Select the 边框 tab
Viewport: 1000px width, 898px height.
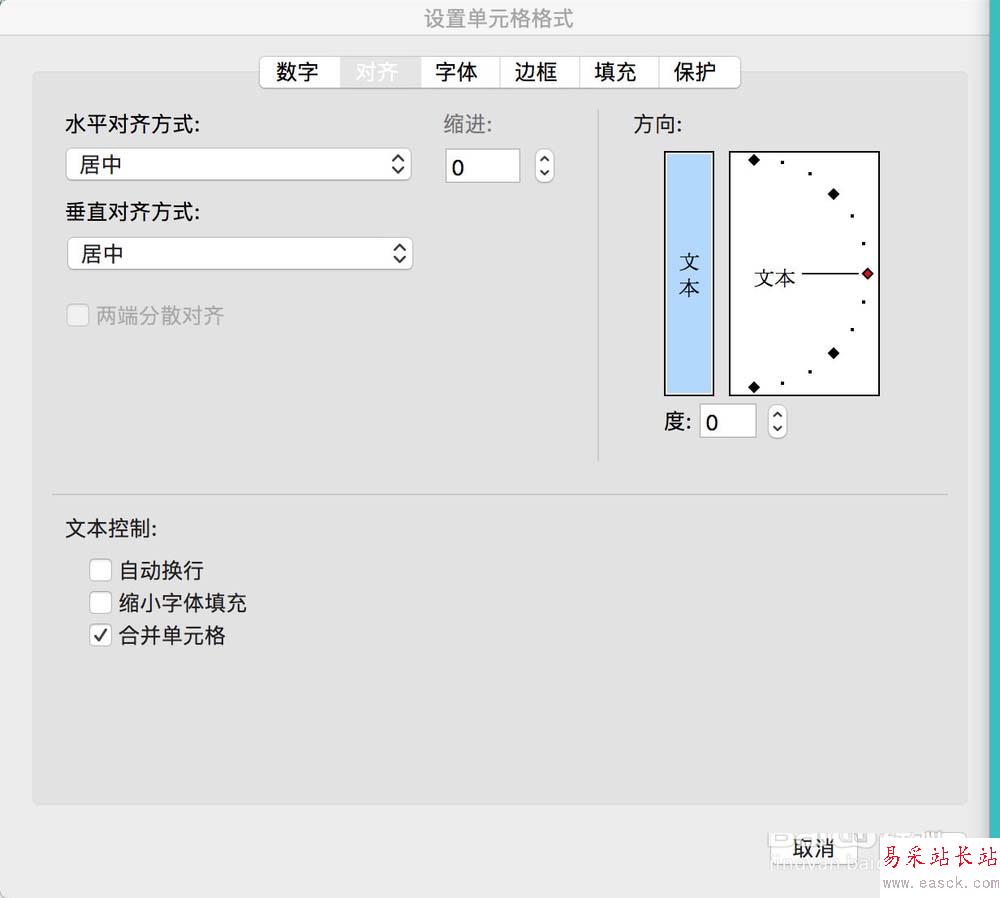point(536,72)
